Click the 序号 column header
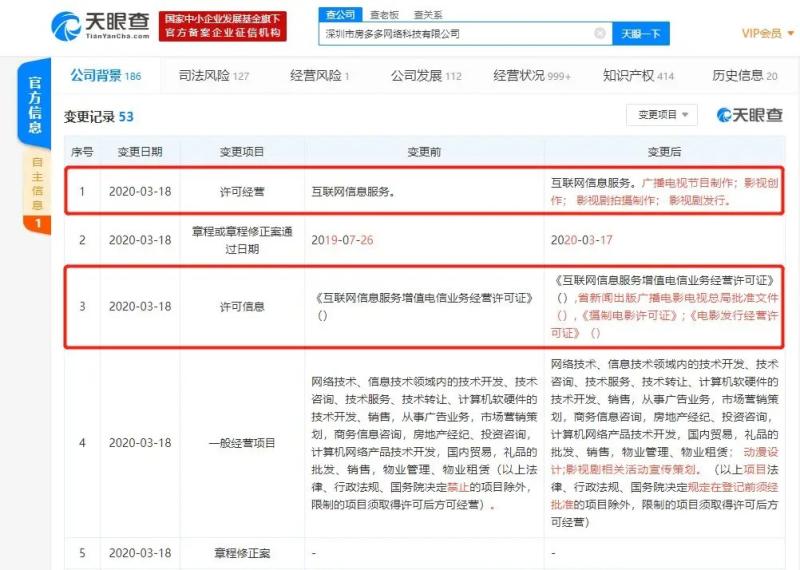This screenshot has height=570, width=800. click(82, 152)
